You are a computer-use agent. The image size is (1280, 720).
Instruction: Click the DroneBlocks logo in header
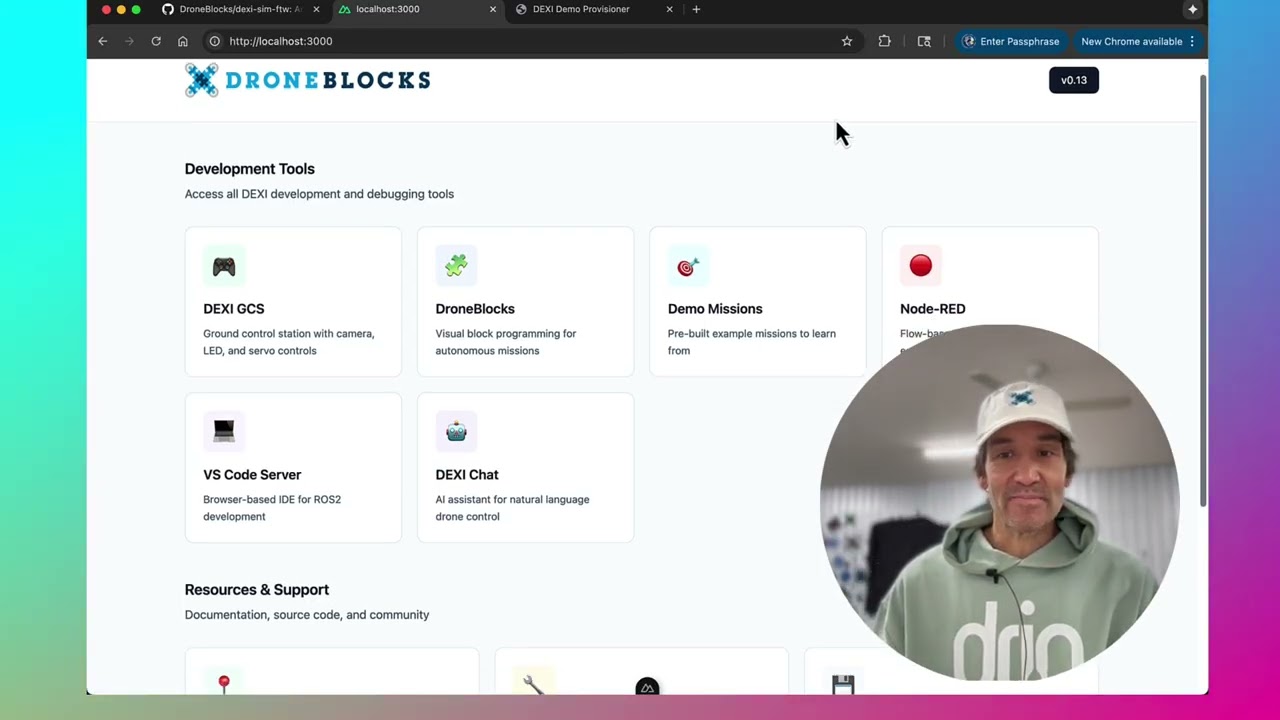(308, 80)
